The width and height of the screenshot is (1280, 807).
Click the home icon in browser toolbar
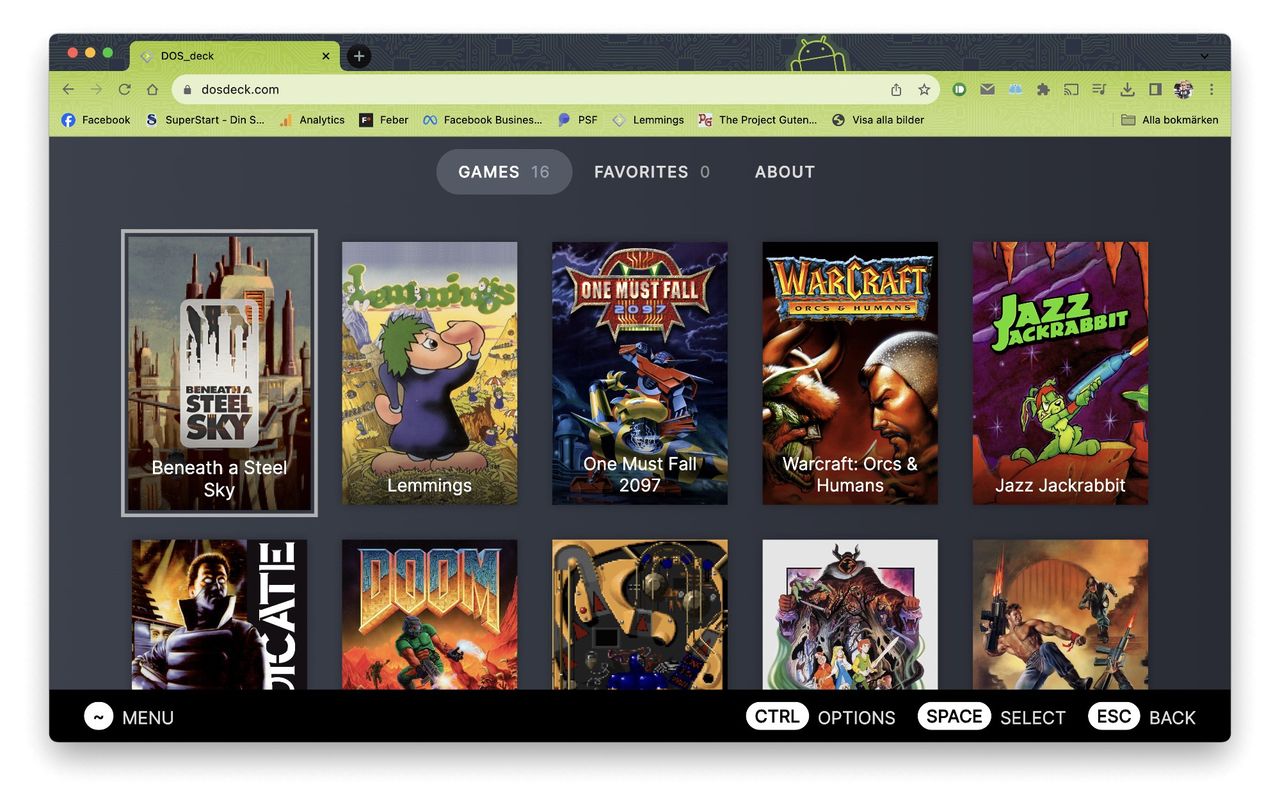152,89
